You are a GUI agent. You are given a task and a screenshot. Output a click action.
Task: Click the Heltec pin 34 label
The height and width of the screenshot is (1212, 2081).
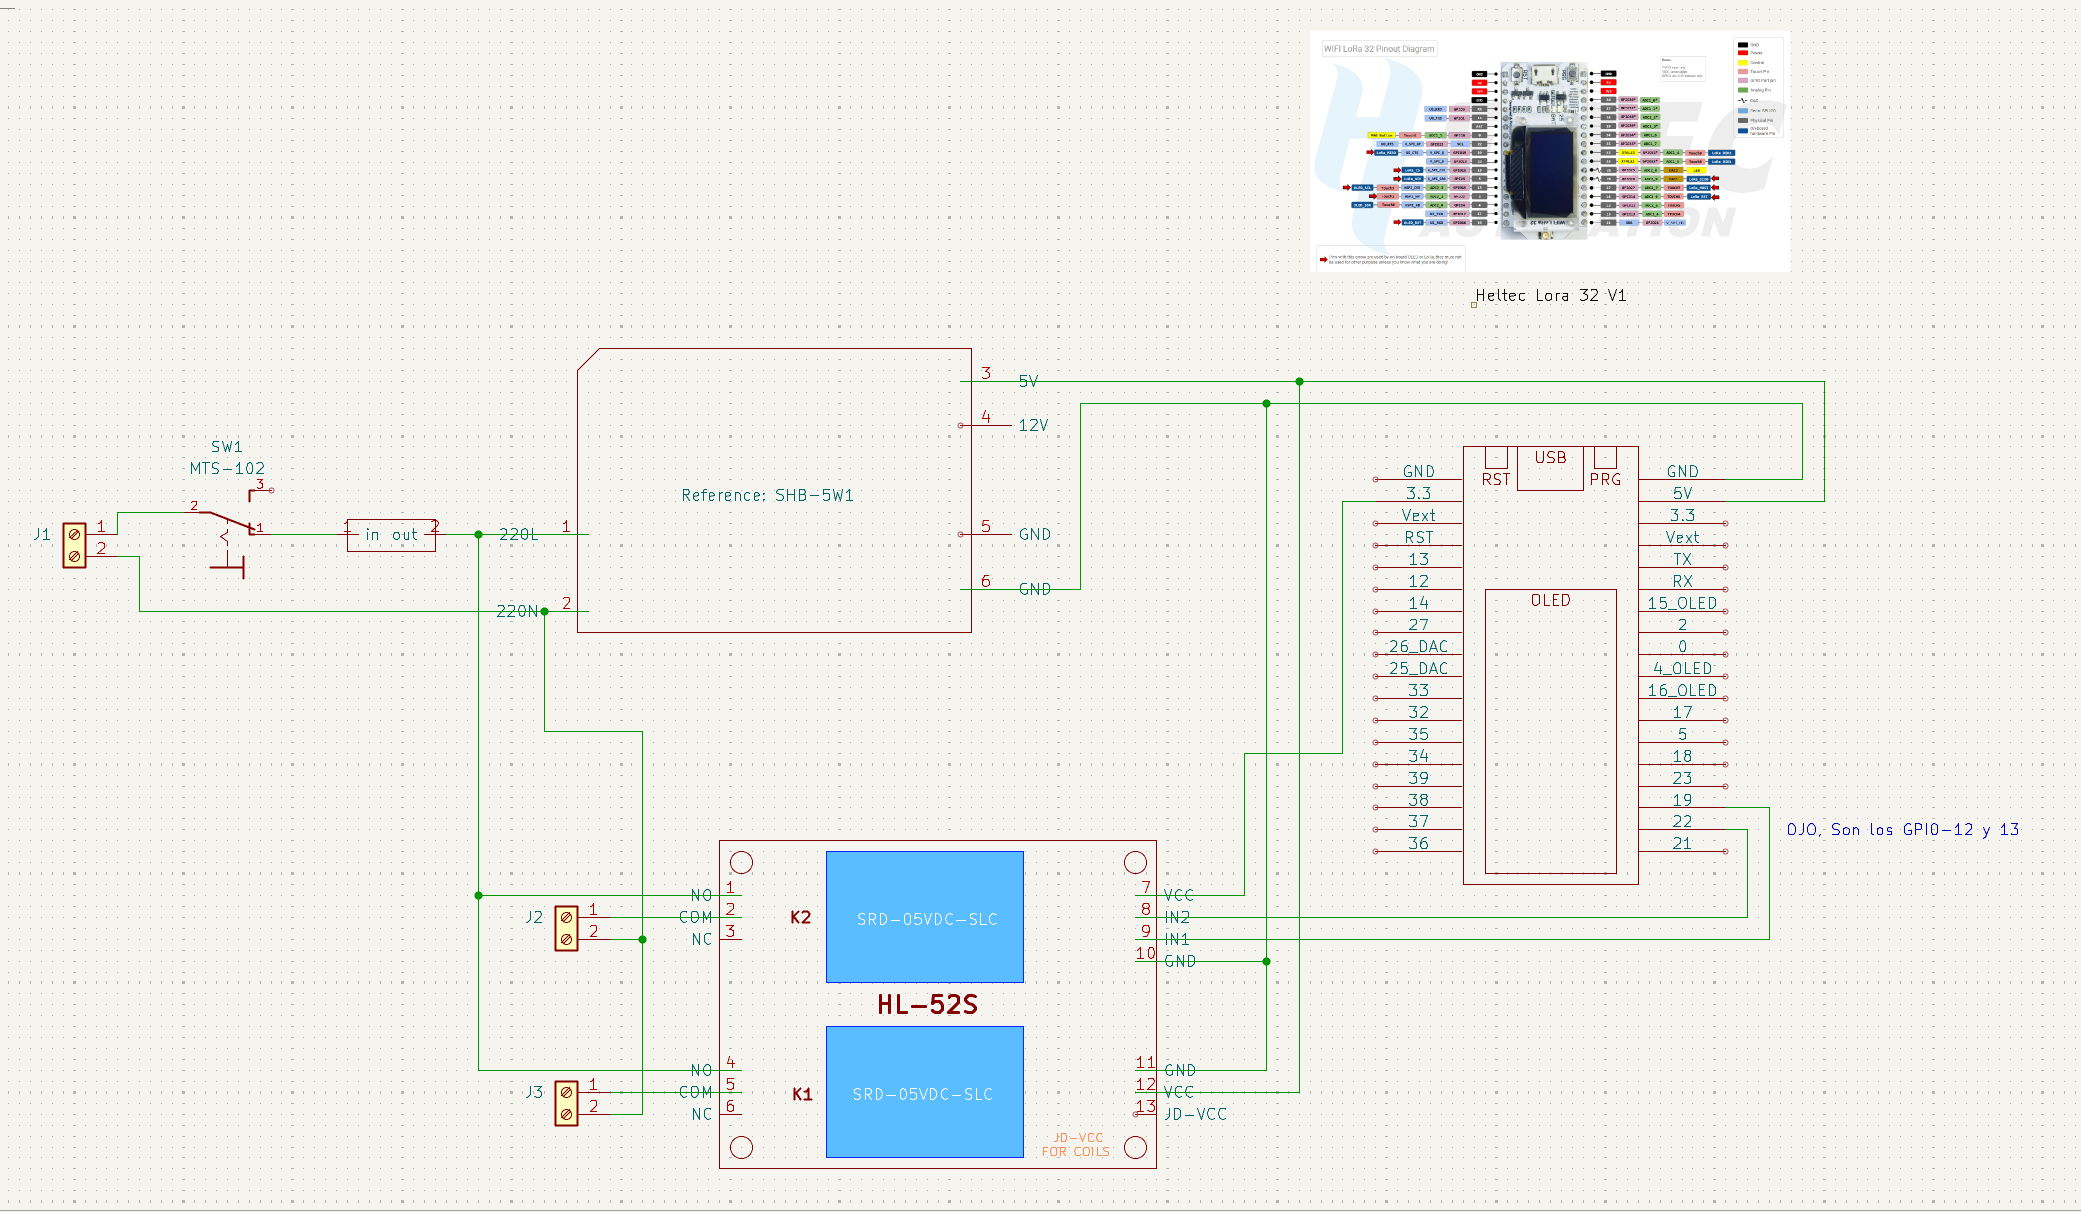(x=1418, y=756)
